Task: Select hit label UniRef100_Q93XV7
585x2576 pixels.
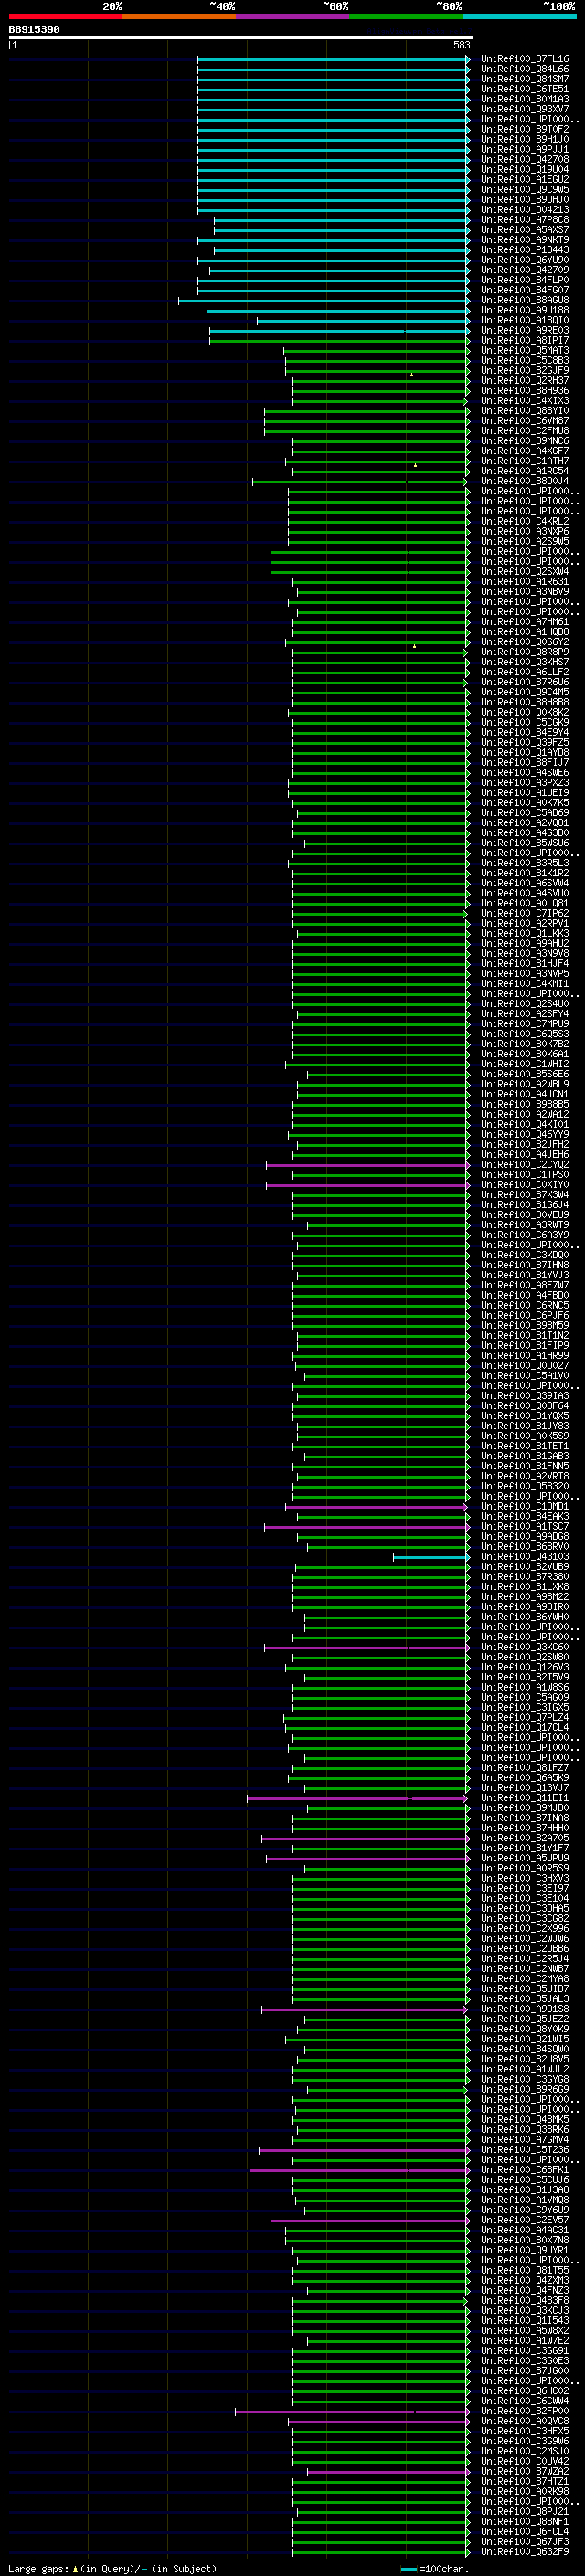Action: [x=525, y=109]
